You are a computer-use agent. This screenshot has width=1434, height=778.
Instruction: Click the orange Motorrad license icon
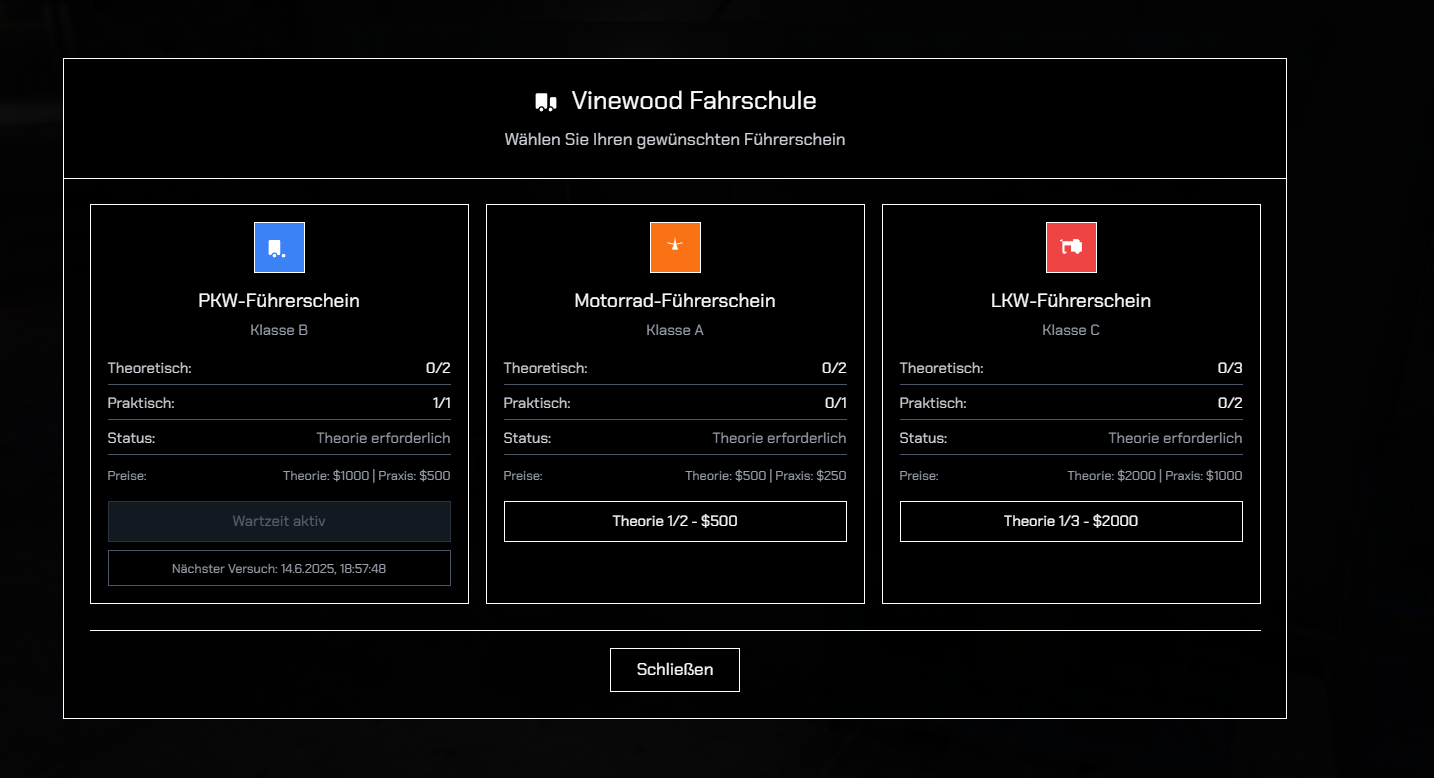[x=675, y=247]
